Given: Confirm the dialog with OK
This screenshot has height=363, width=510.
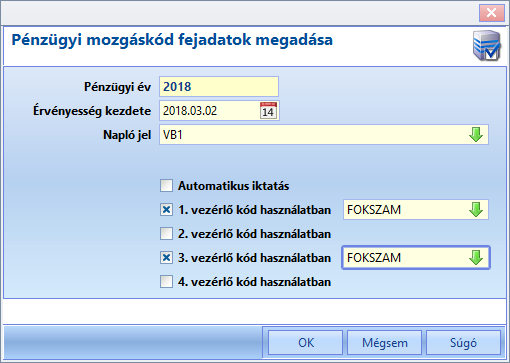Looking at the screenshot, I should (x=306, y=343).
